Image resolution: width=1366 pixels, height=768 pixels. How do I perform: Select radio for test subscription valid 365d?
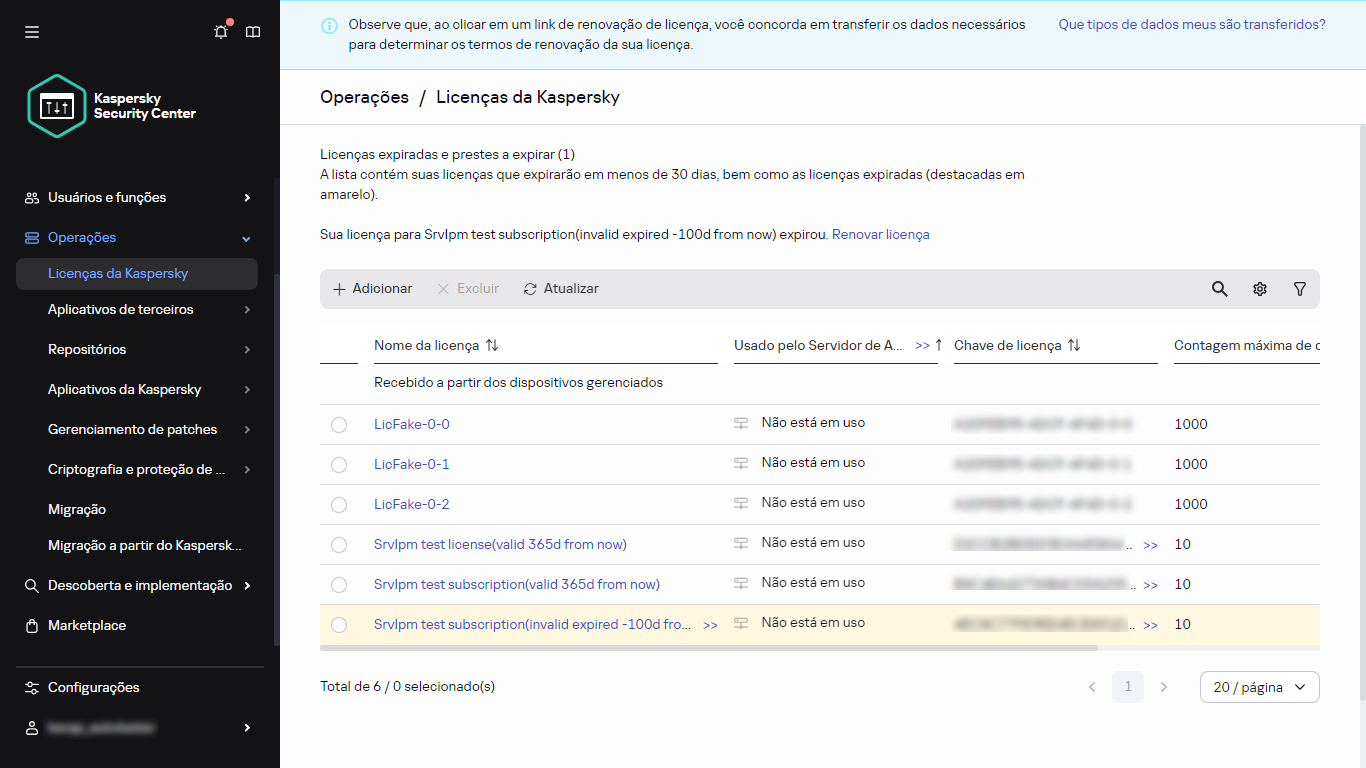coord(339,585)
